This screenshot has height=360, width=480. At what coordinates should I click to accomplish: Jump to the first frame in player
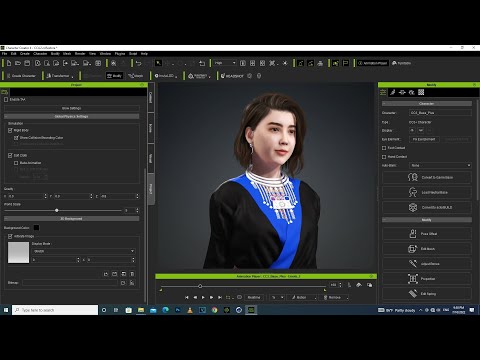(x=187, y=297)
